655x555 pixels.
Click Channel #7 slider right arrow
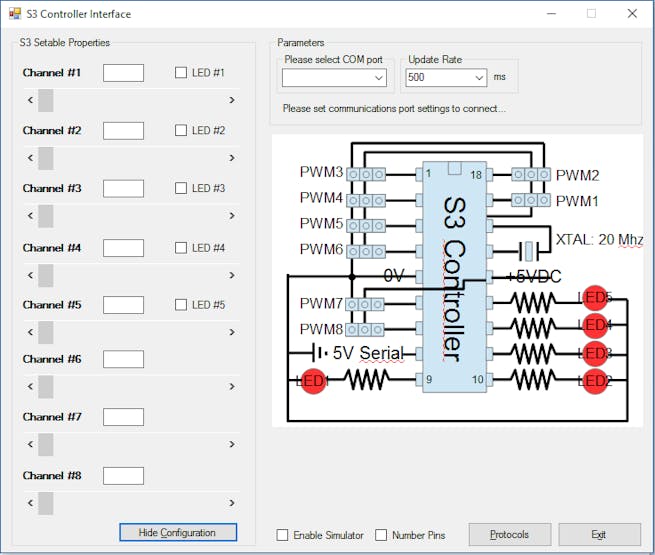(232, 444)
